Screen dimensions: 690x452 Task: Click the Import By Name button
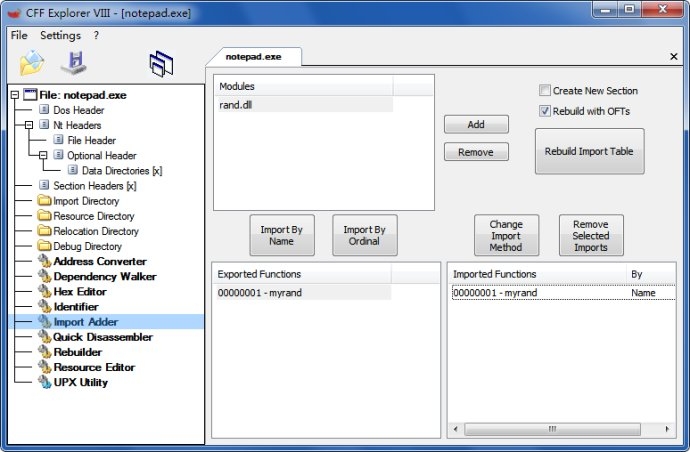tap(282, 235)
